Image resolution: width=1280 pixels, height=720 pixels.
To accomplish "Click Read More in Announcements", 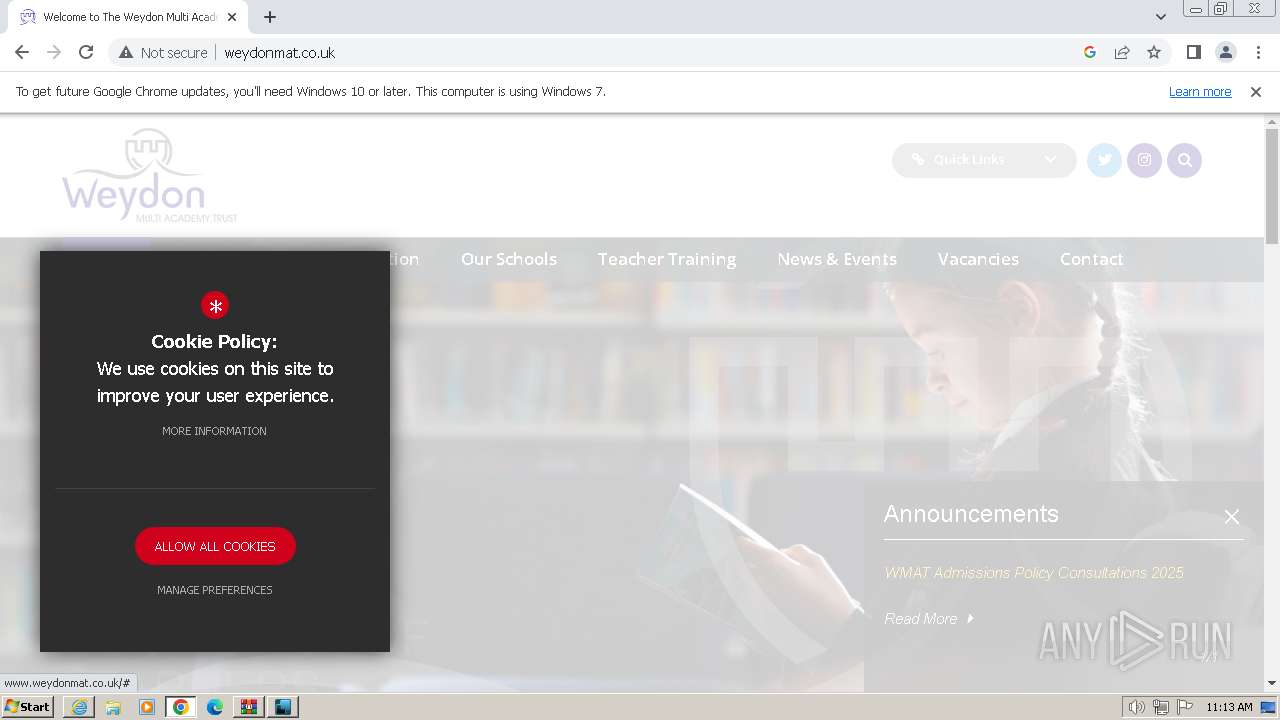I will tap(929, 619).
